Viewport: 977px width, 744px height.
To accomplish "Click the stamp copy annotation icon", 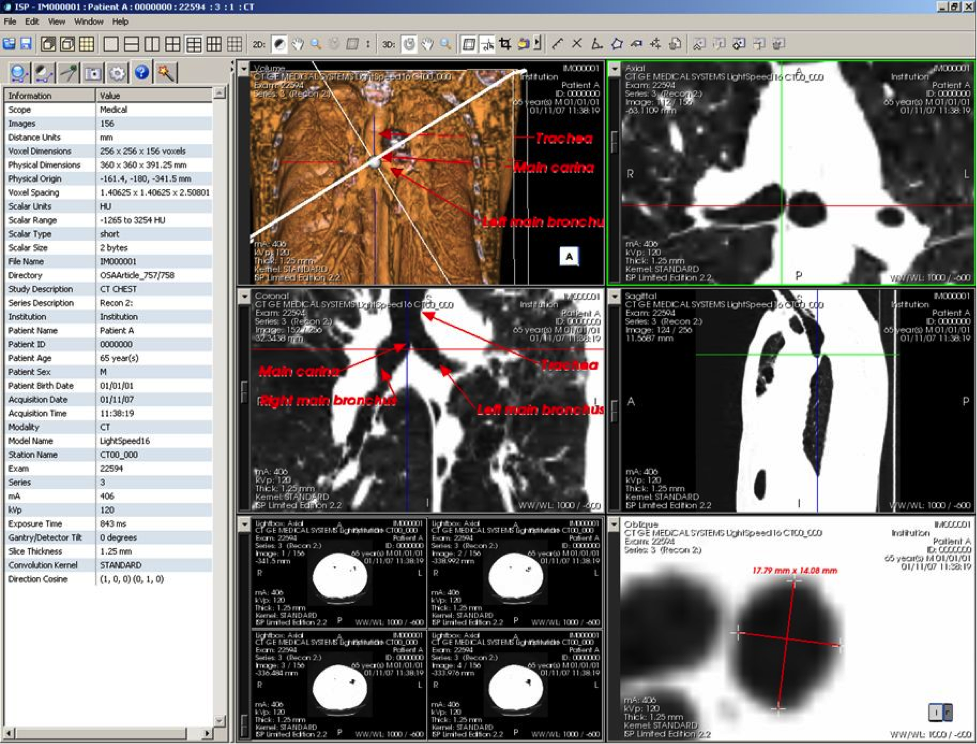I will coord(675,44).
